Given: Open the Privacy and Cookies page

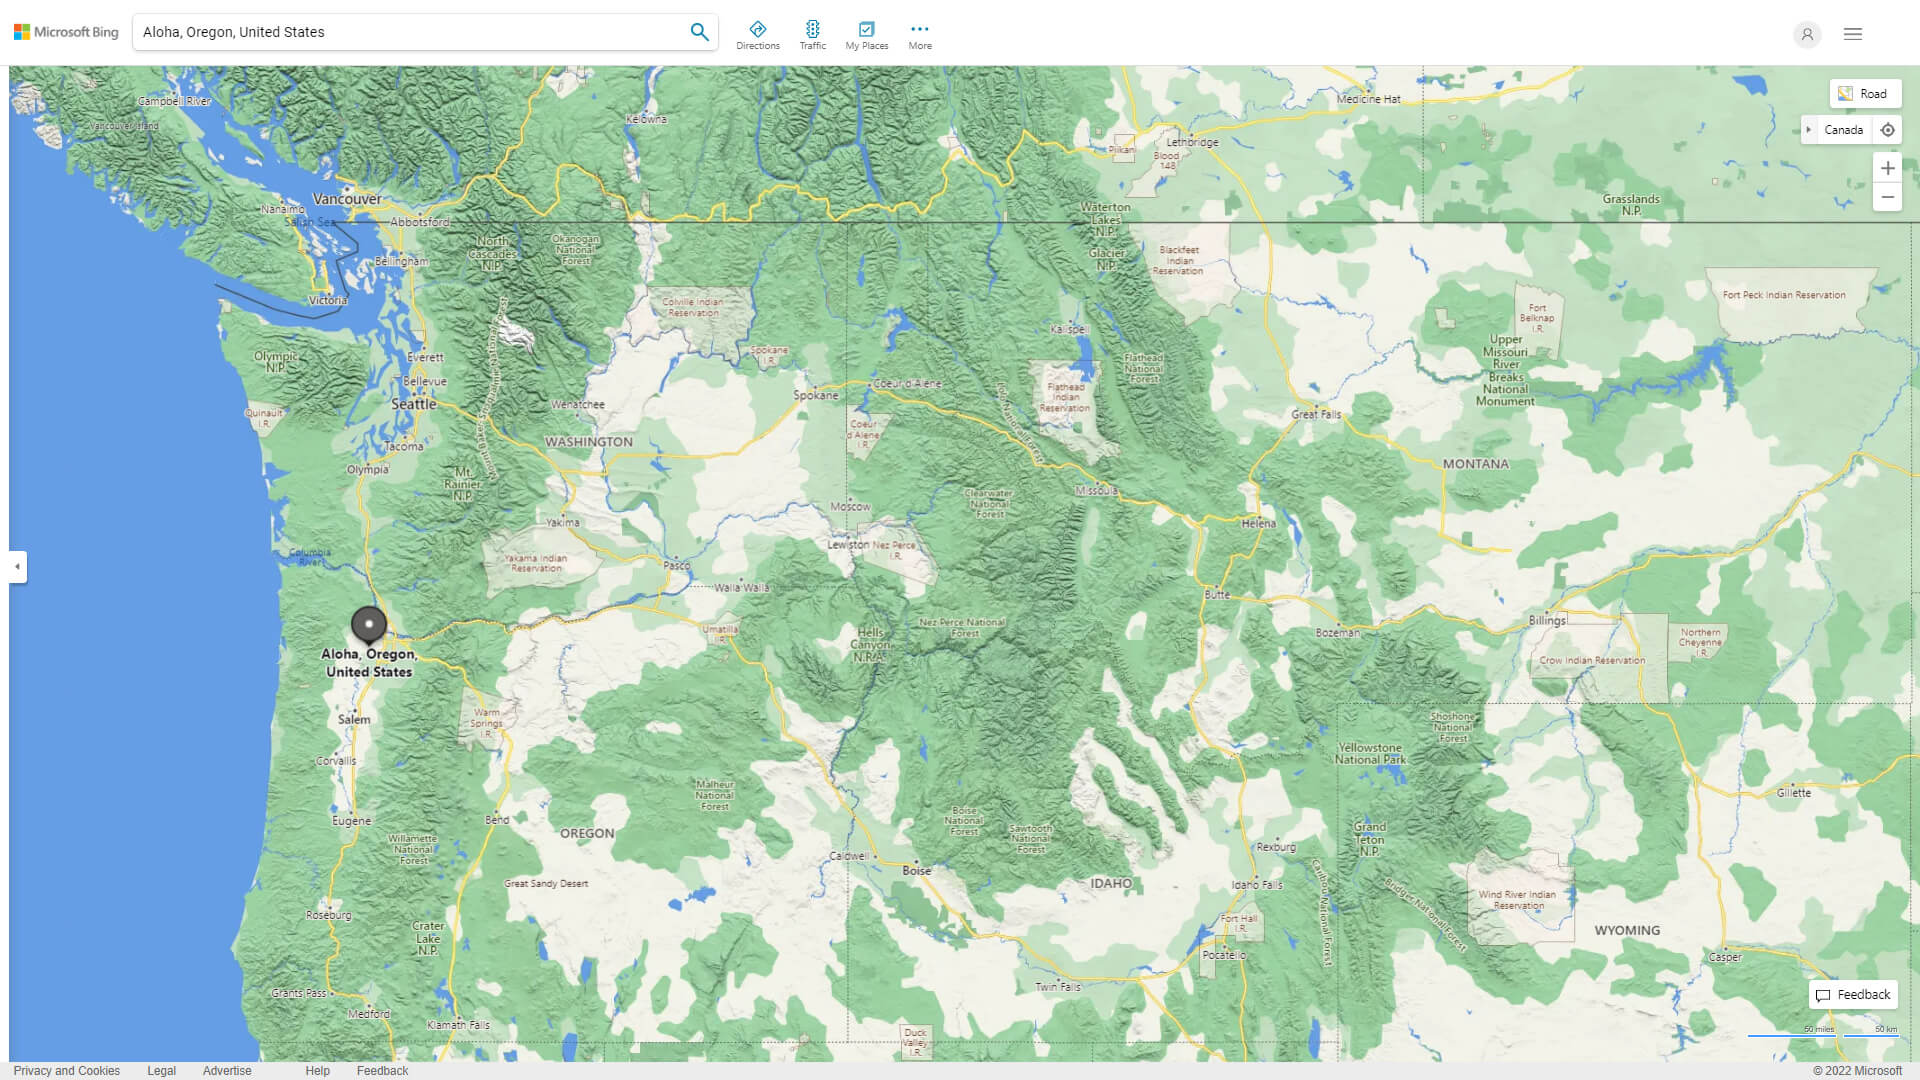Looking at the screenshot, I should tap(67, 1070).
